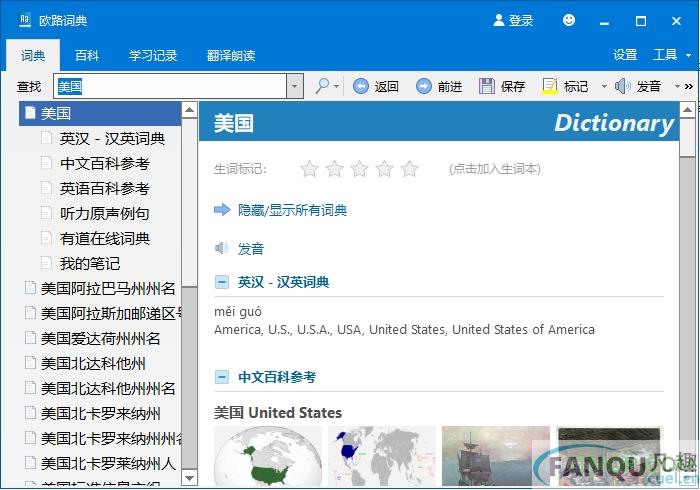Save entry with the 保存 floppy icon

coord(487,86)
